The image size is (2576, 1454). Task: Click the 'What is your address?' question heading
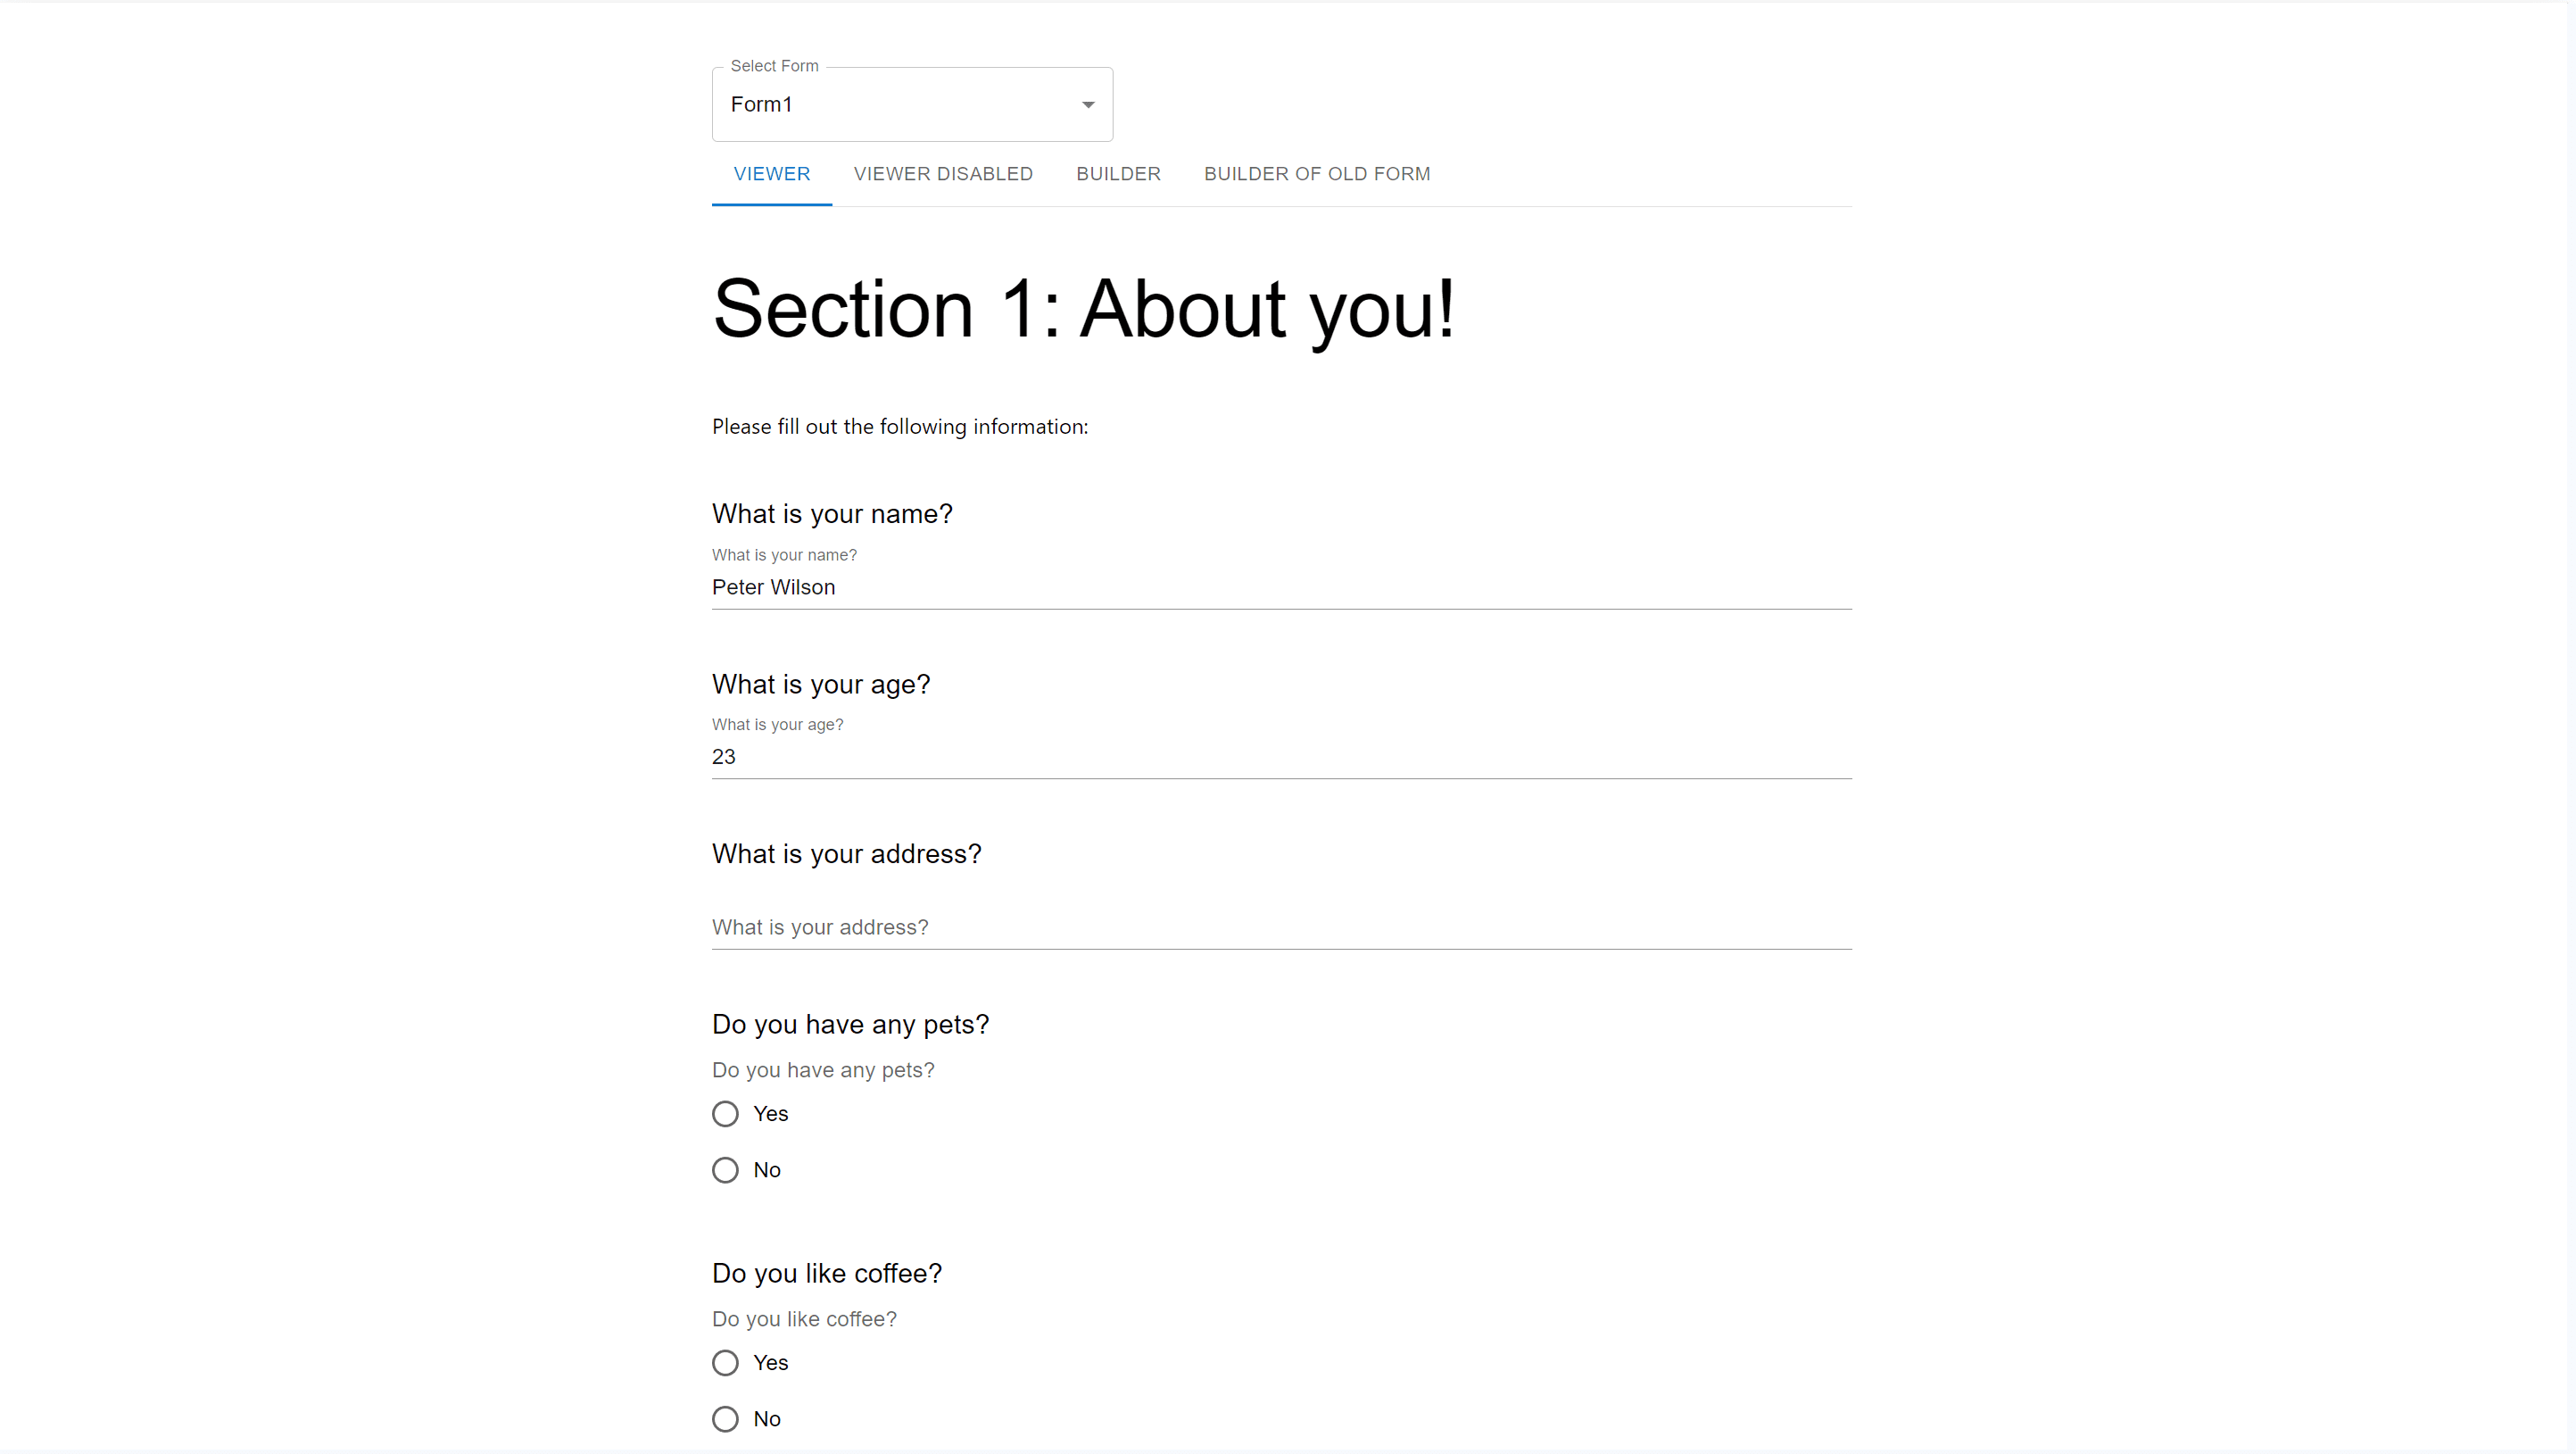pyautogui.click(x=846, y=854)
